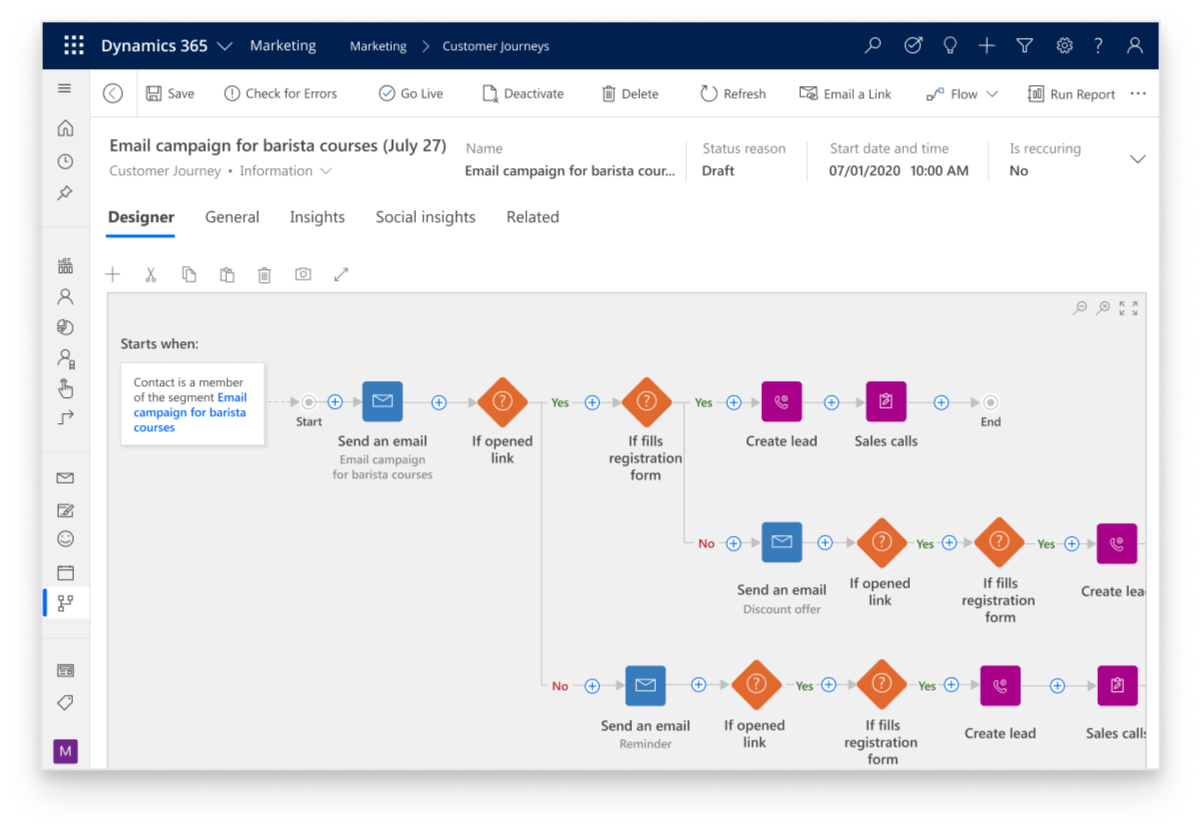Open the Customer Journeys icon in left sidebar
Viewport: 1201px width, 831px height.
coord(66,602)
